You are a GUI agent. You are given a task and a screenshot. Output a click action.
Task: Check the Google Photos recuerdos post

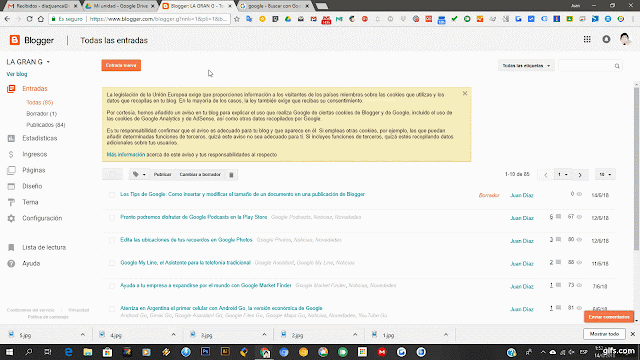(112, 241)
